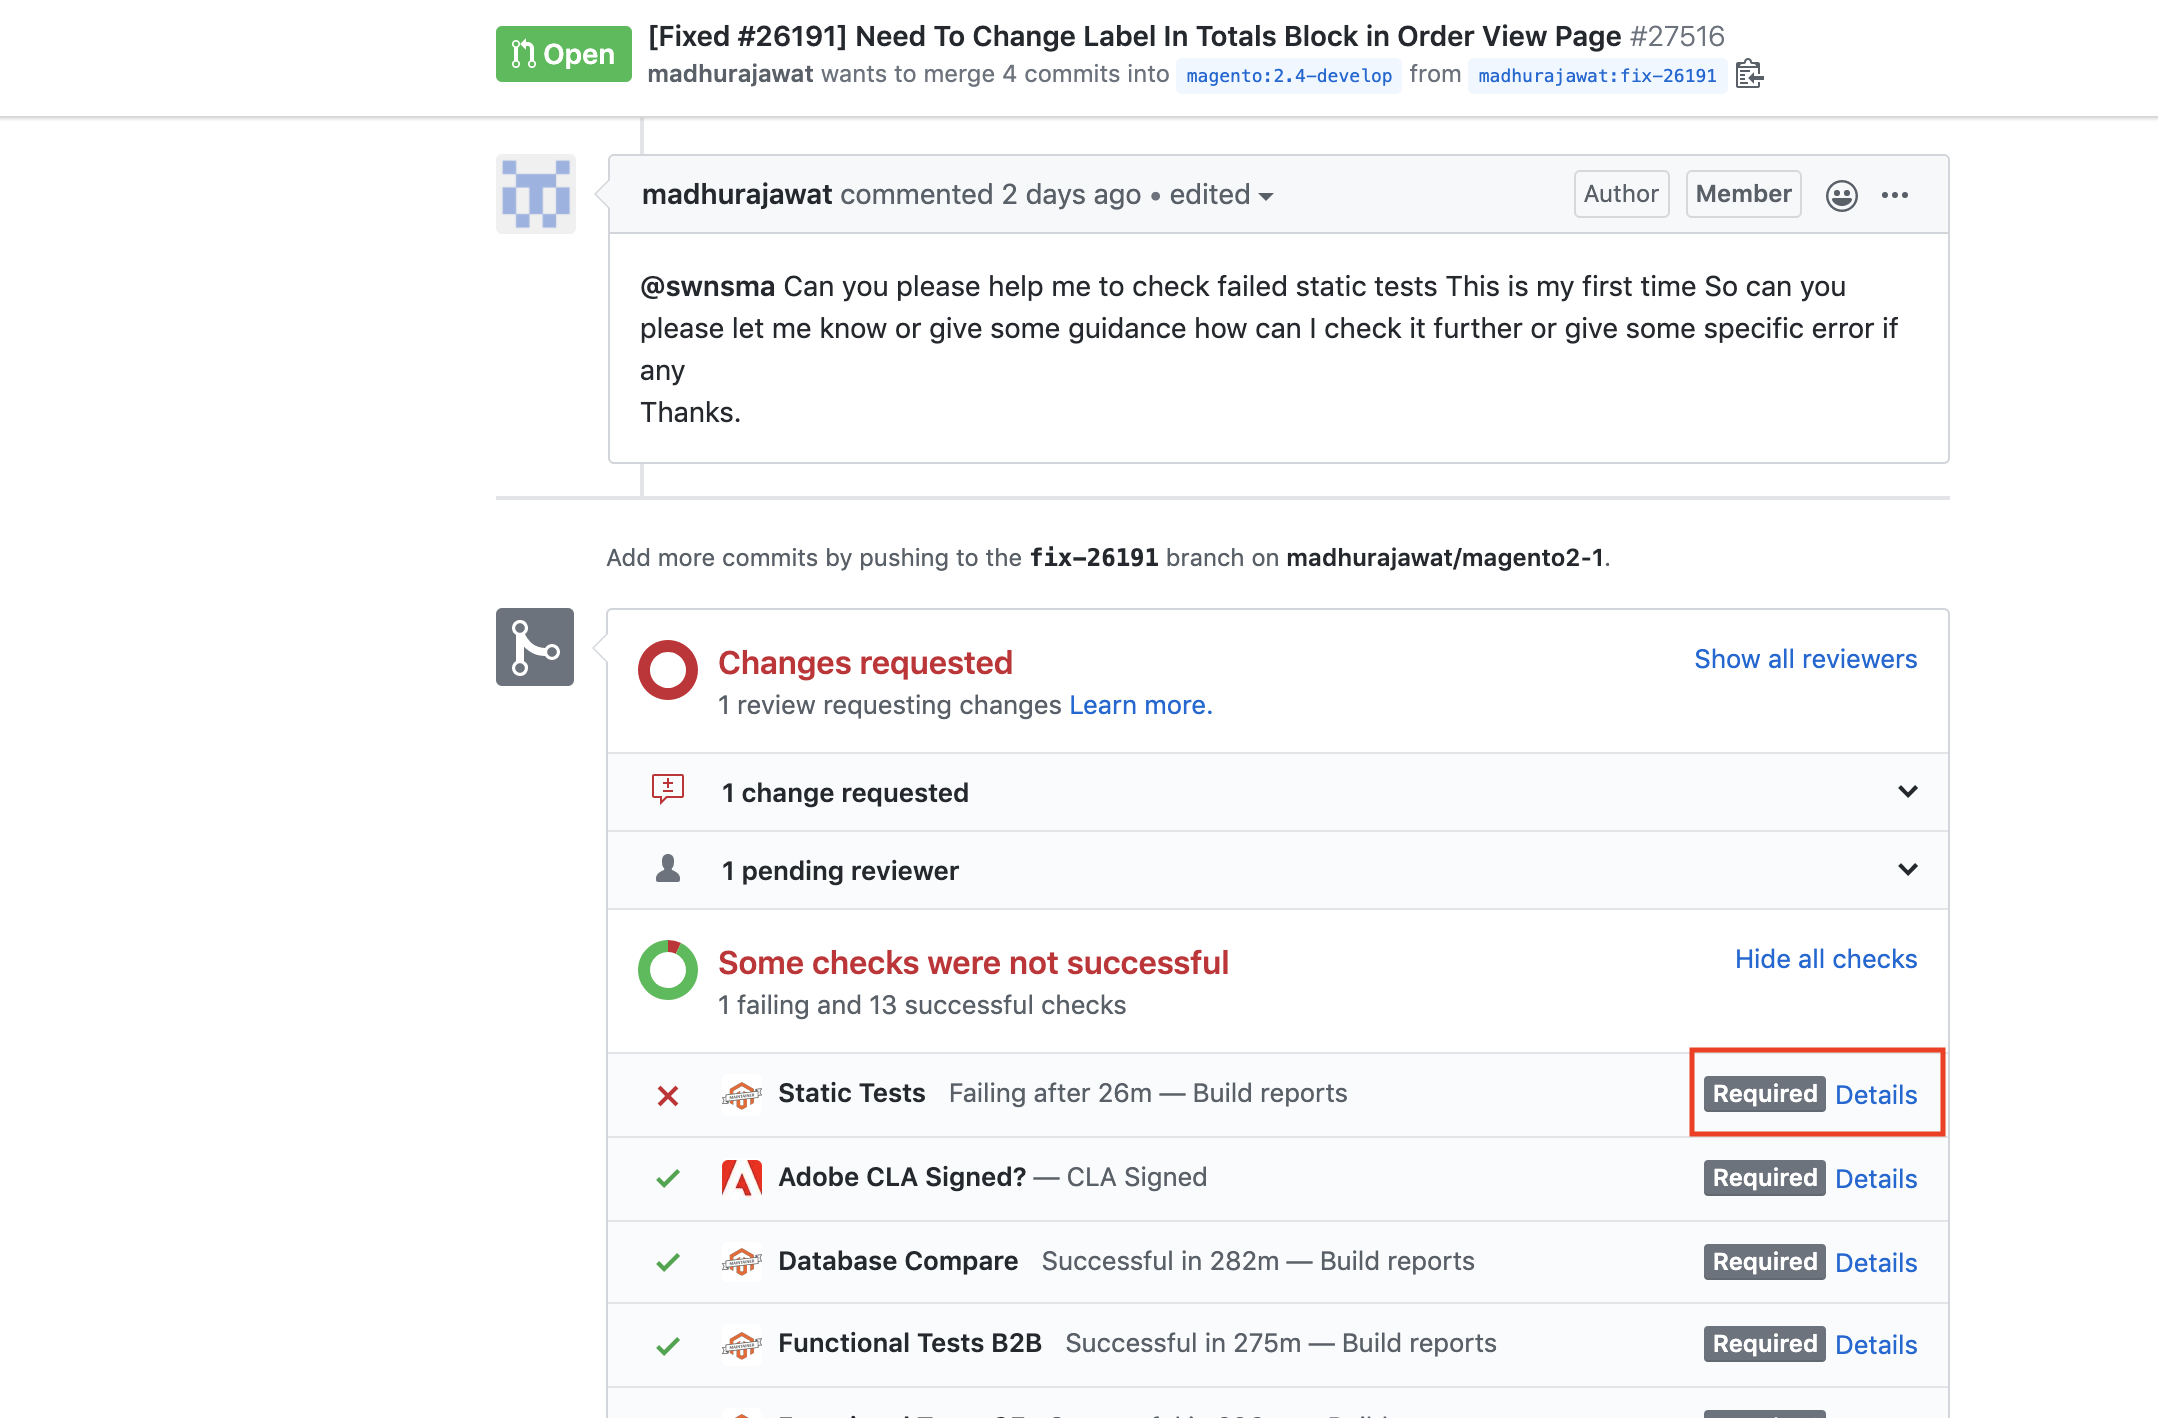Open Details for Database Compare check
Screen dimensions: 2158x1418
point(1876,1263)
